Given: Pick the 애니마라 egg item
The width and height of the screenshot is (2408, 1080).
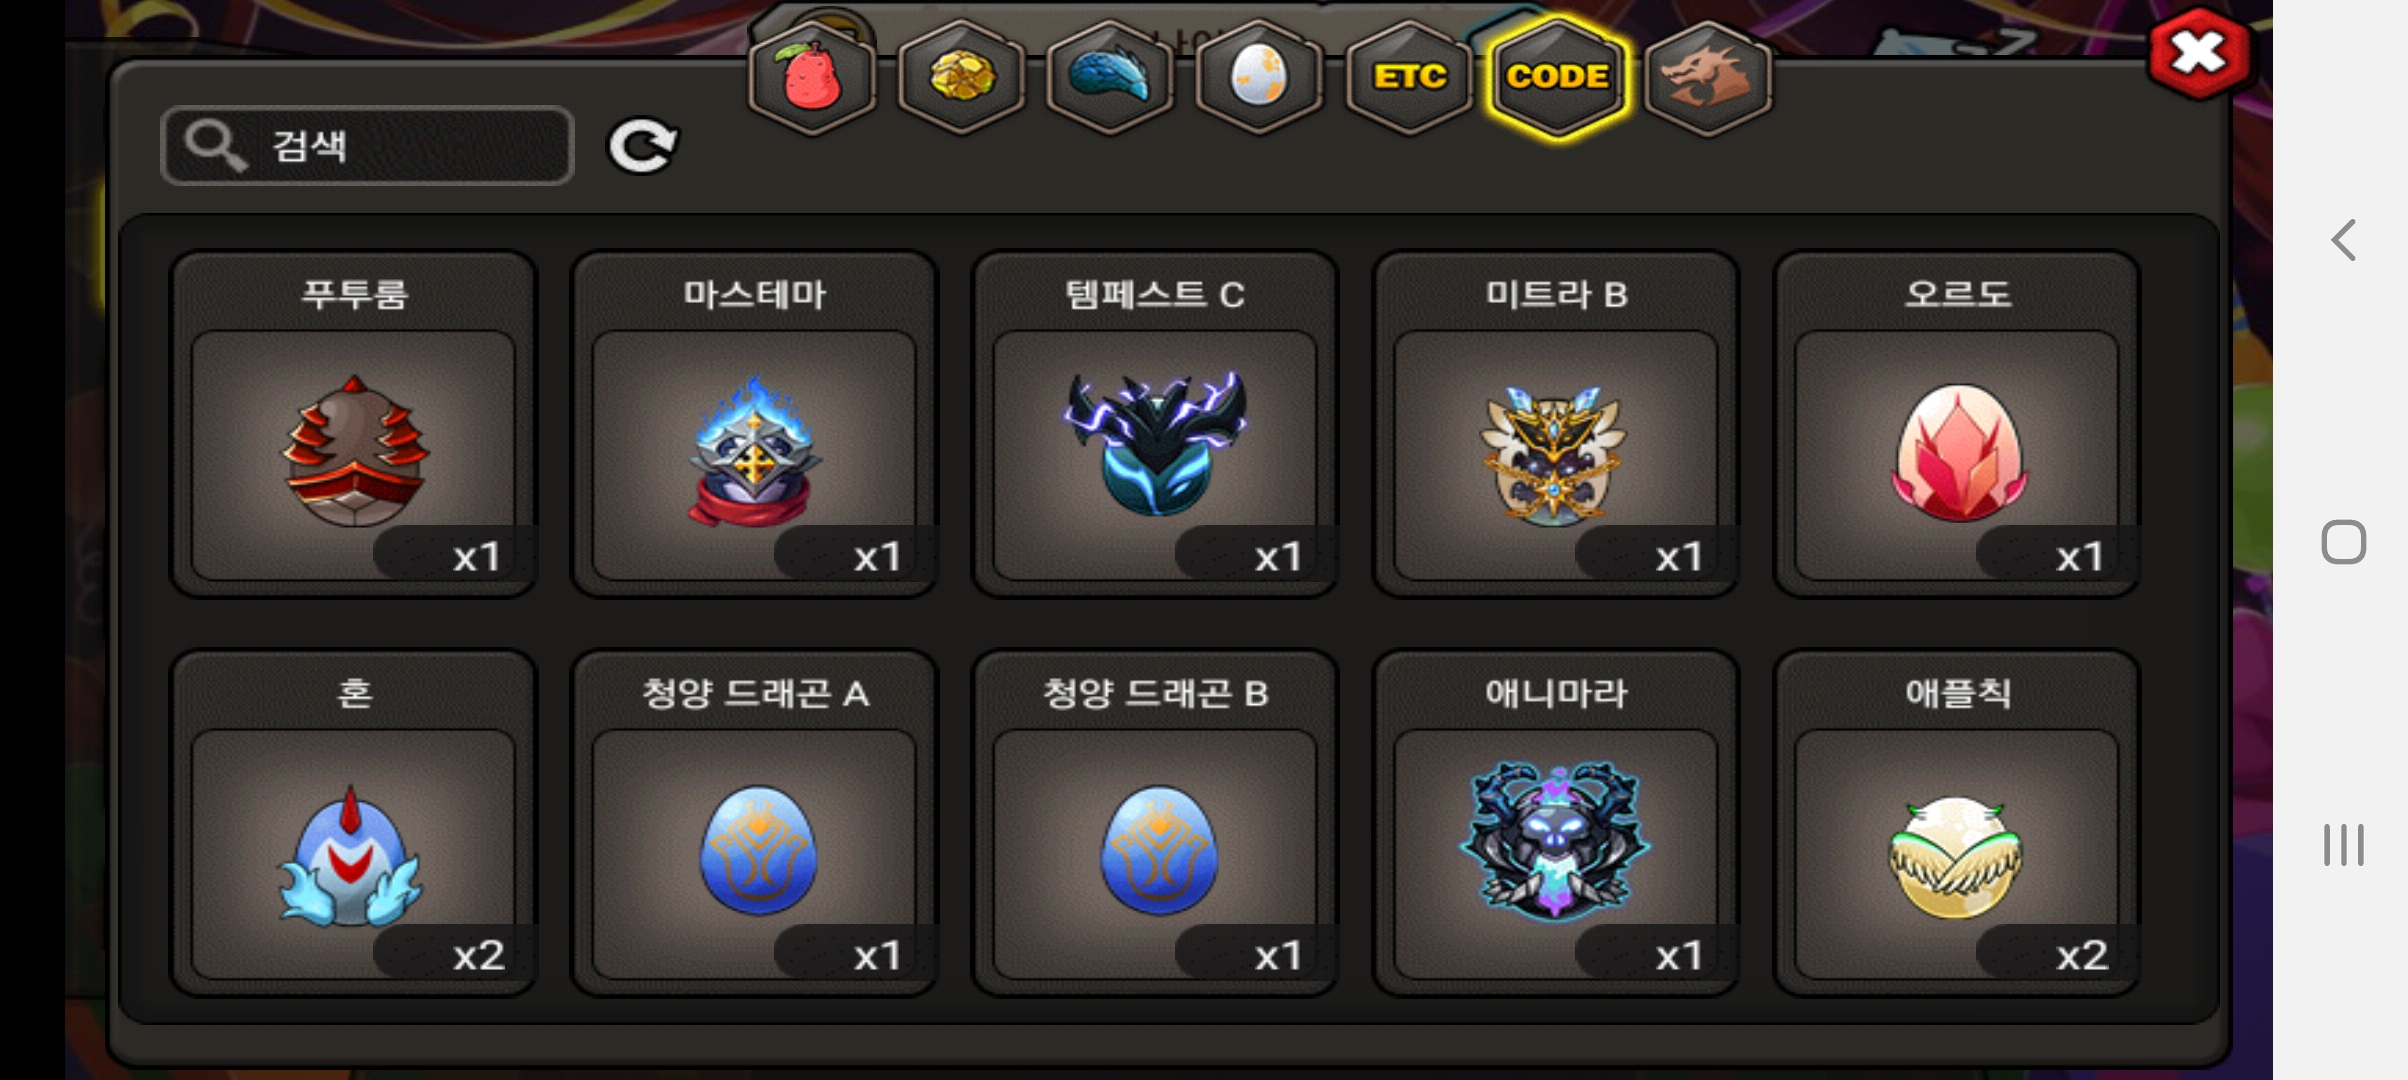Looking at the screenshot, I should pyautogui.click(x=1556, y=823).
